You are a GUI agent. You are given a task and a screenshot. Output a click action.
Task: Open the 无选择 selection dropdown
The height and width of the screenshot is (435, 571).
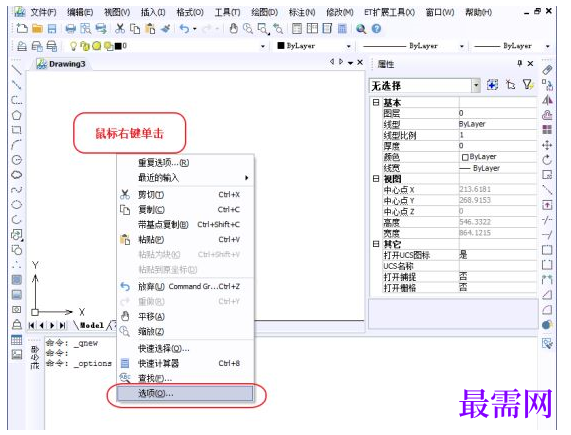pyautogui.click(x=476, y=86)
